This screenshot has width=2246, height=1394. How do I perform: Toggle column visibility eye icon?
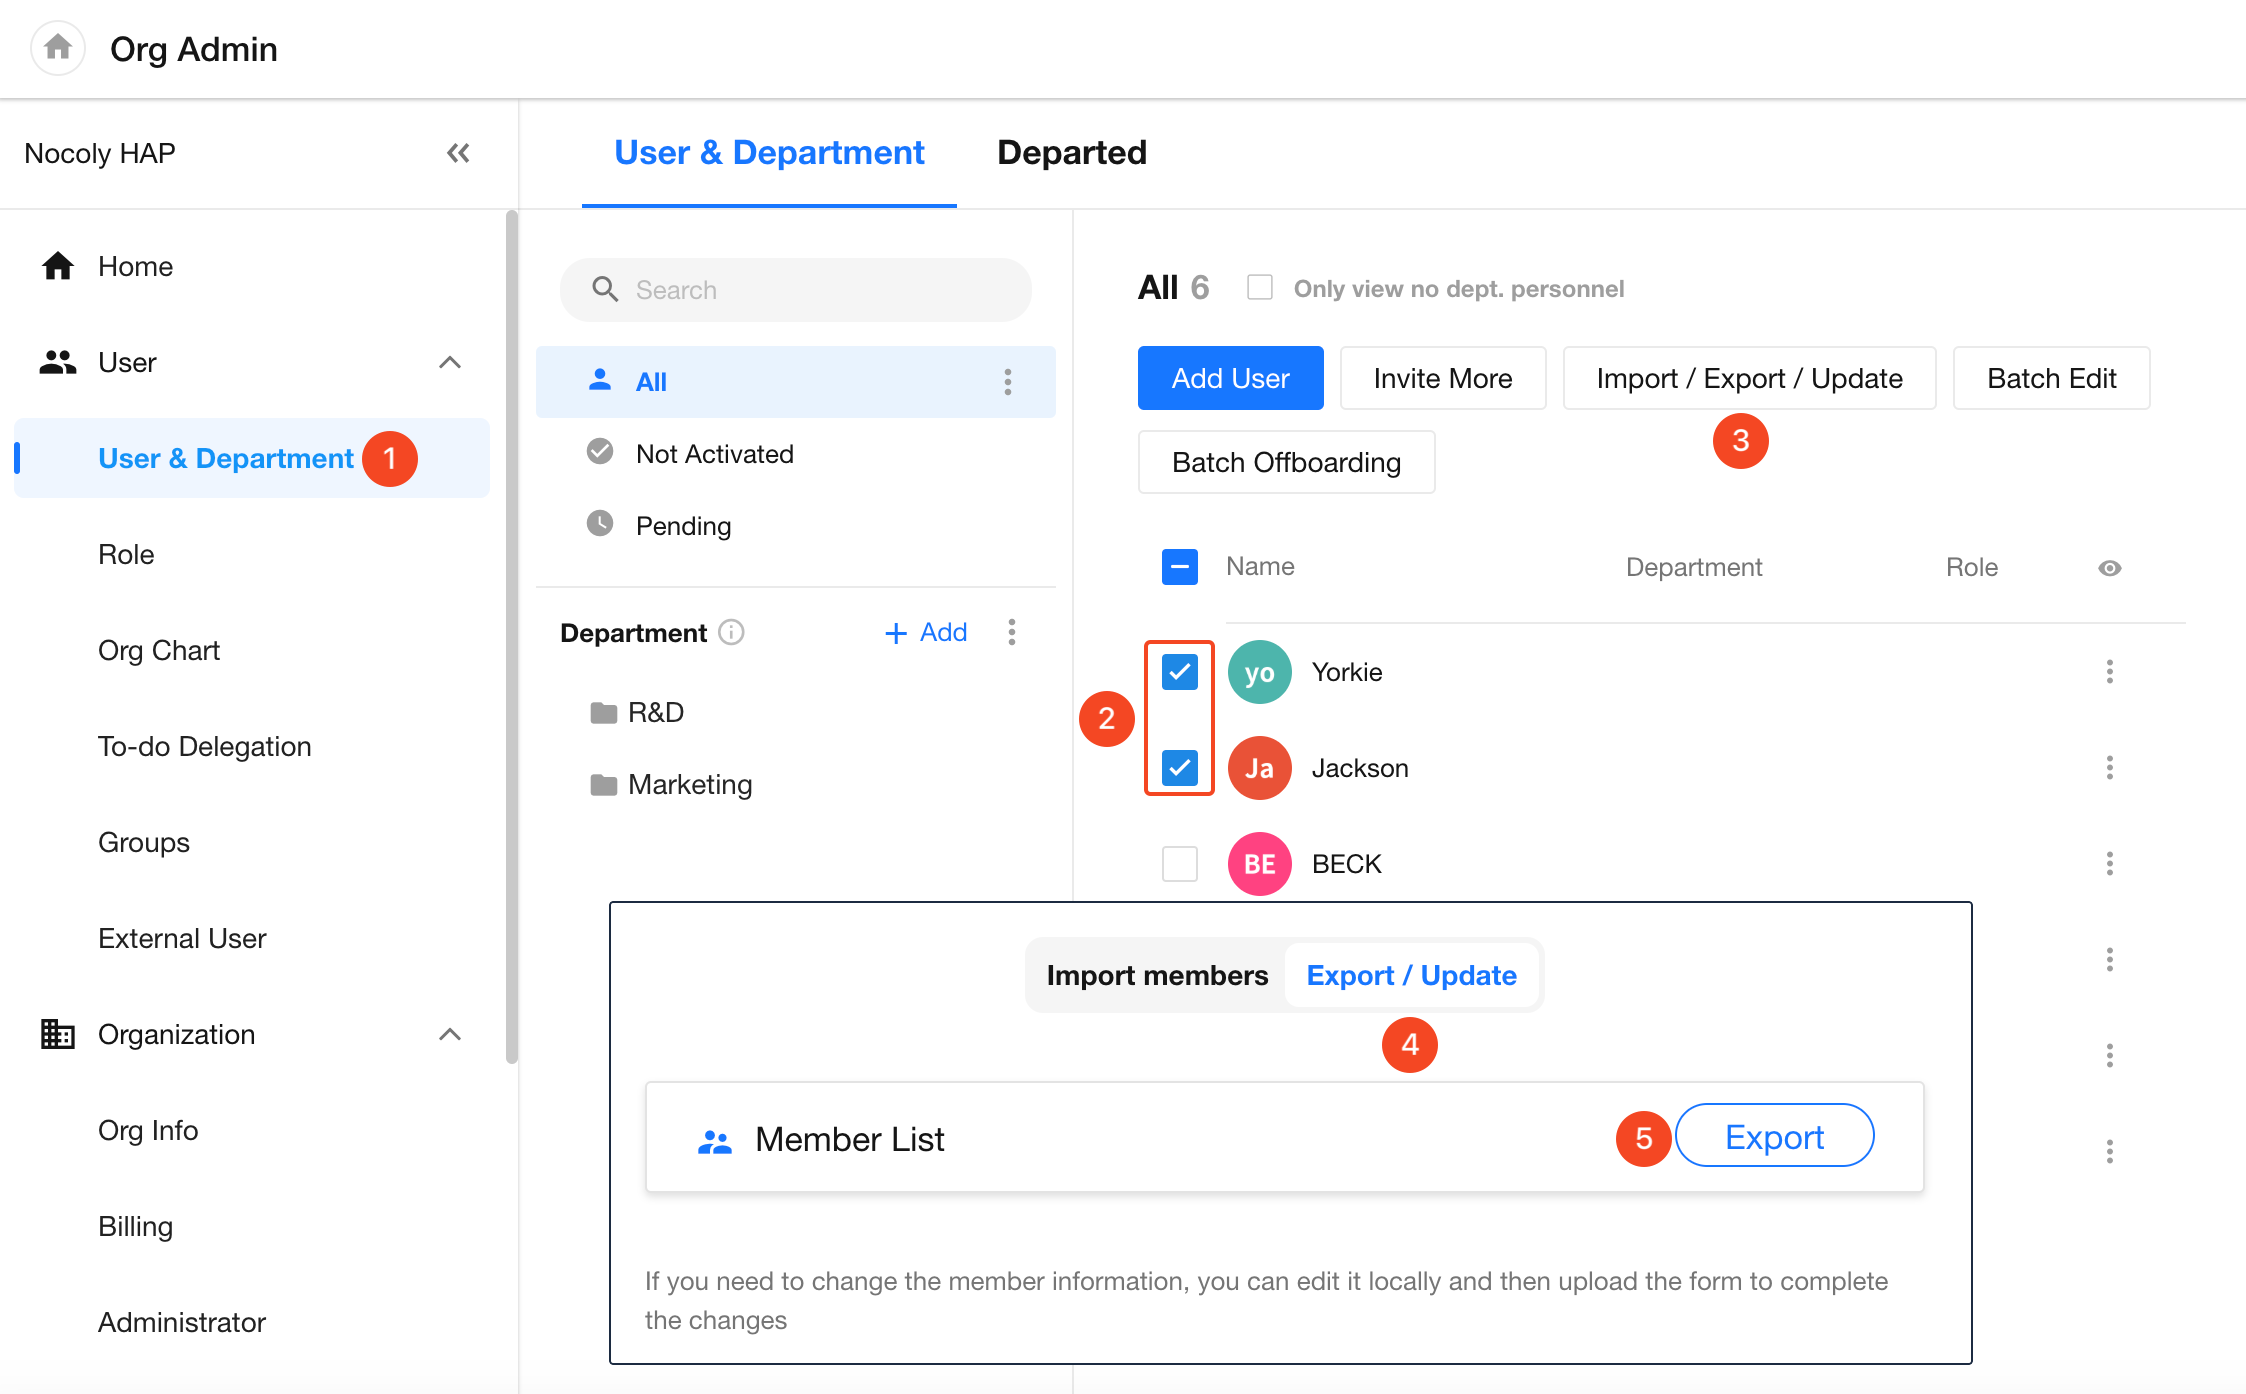click(x=2109, y=568)
